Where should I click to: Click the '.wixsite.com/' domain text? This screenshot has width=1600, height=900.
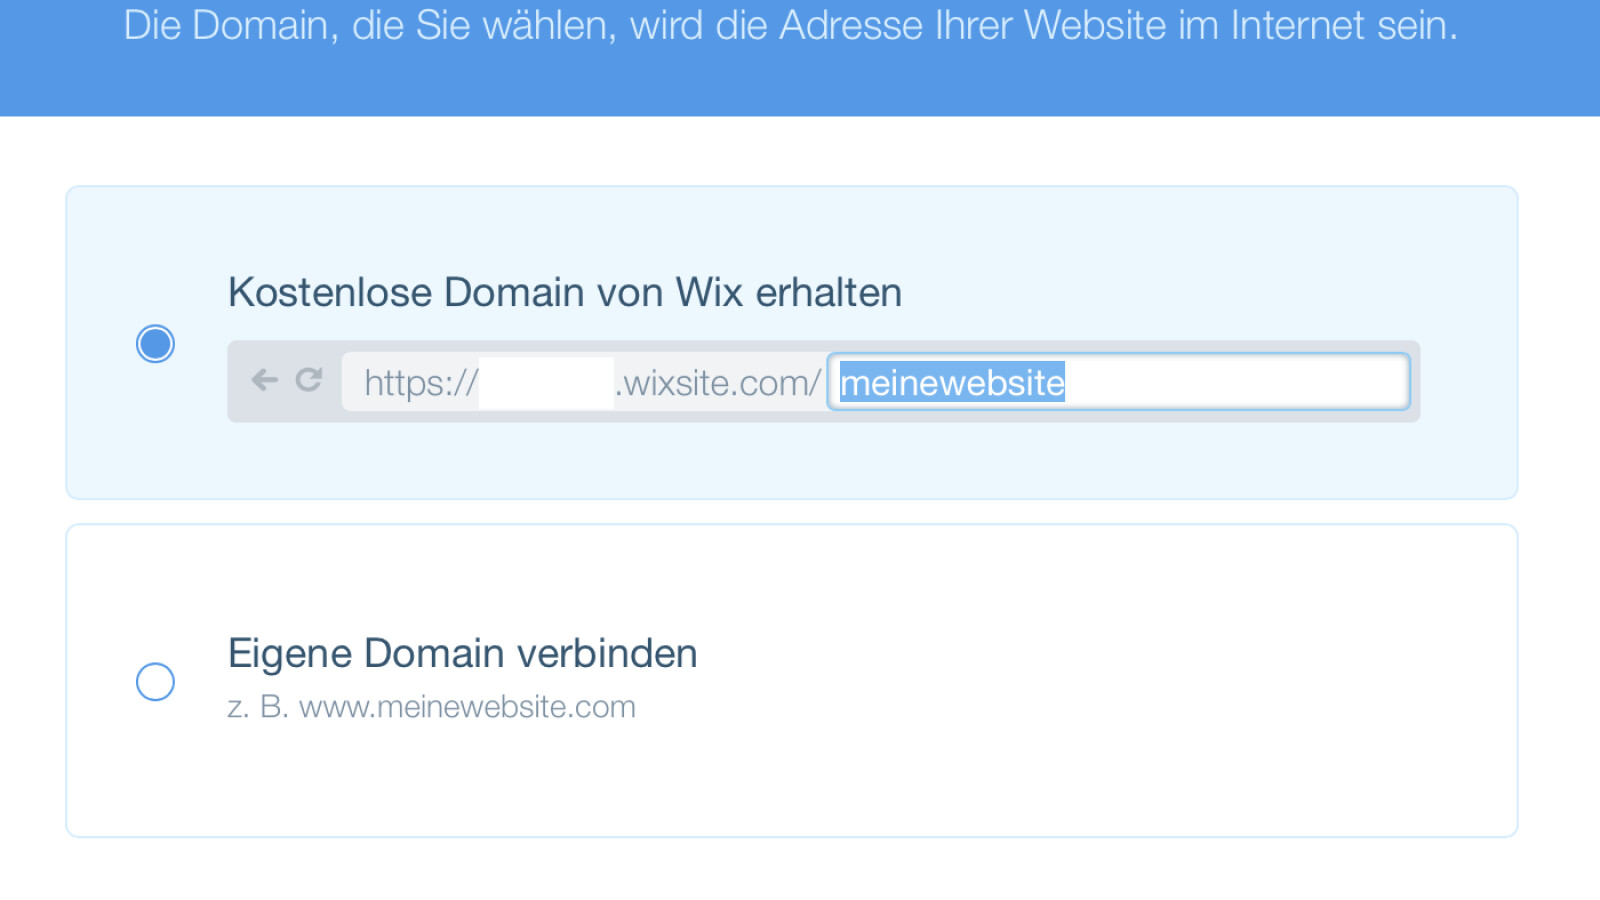pyautogui.click(x=718, y=383)
